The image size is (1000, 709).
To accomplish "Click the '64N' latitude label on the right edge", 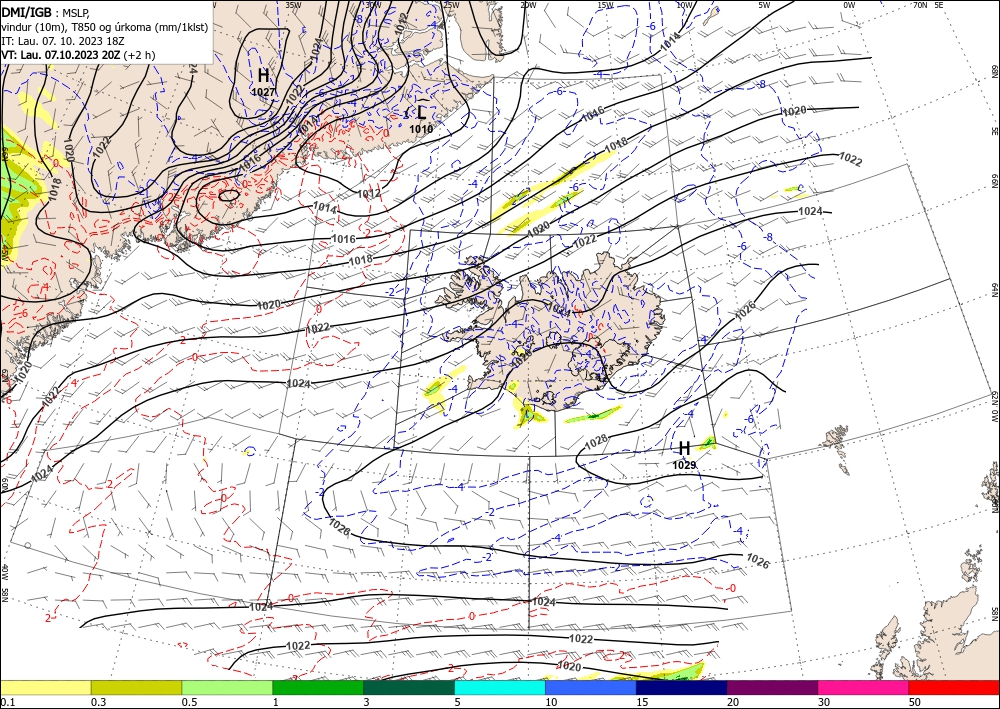I will click(995, 290).
